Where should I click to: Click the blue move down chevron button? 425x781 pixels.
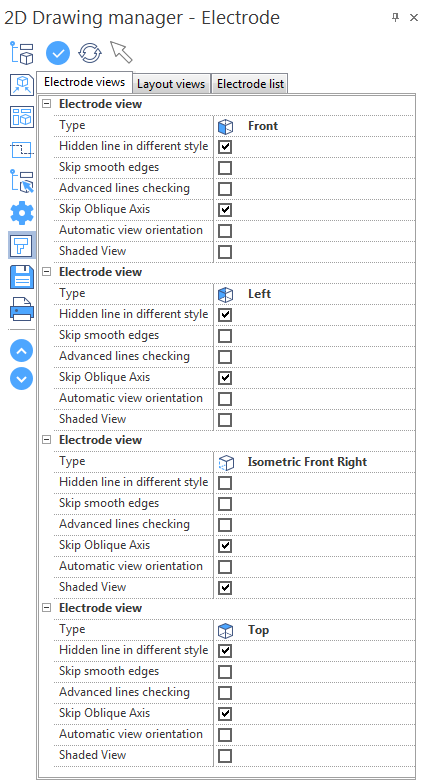[21, 379]
